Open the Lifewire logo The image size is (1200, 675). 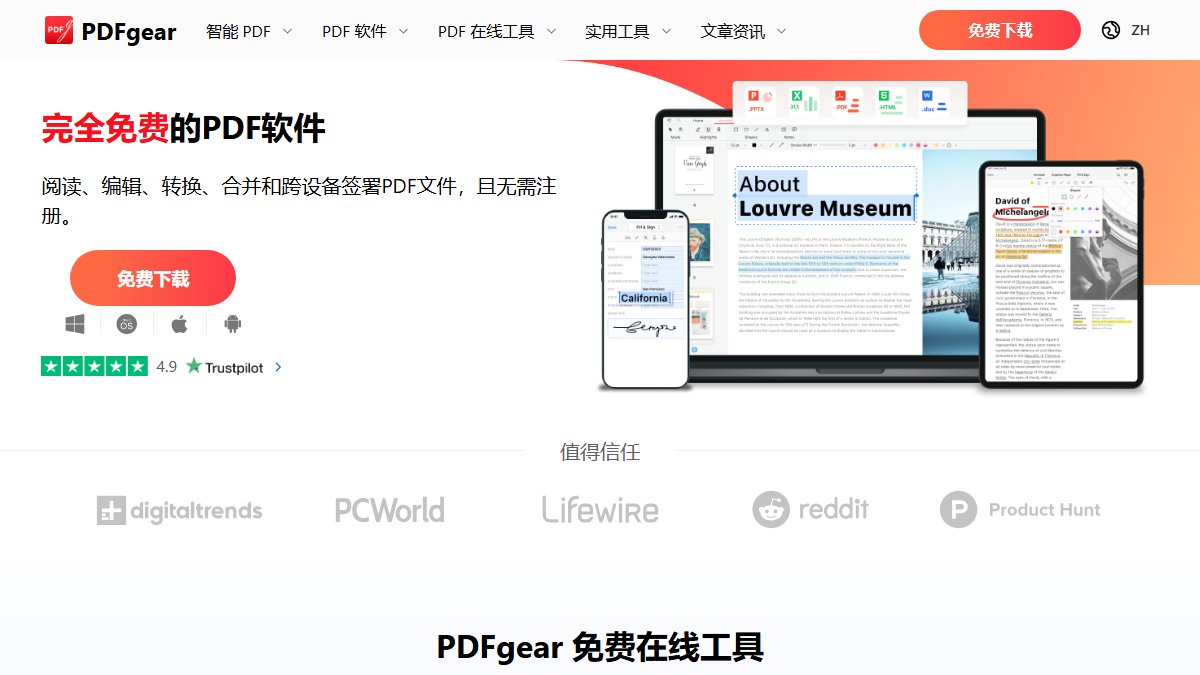tap(600, 510)
